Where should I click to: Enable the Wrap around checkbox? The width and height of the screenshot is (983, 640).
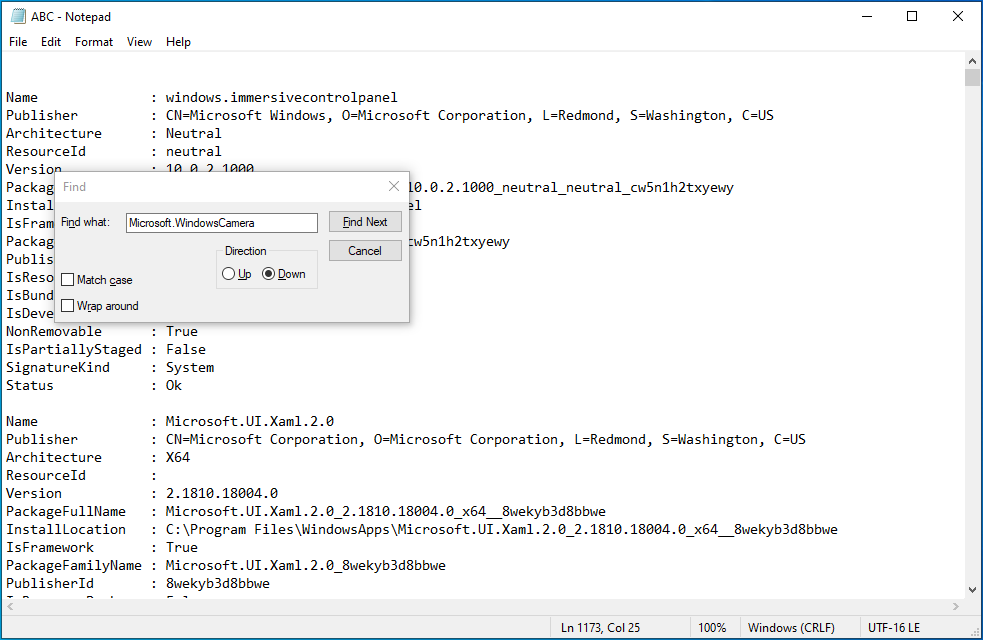(68, 306)
